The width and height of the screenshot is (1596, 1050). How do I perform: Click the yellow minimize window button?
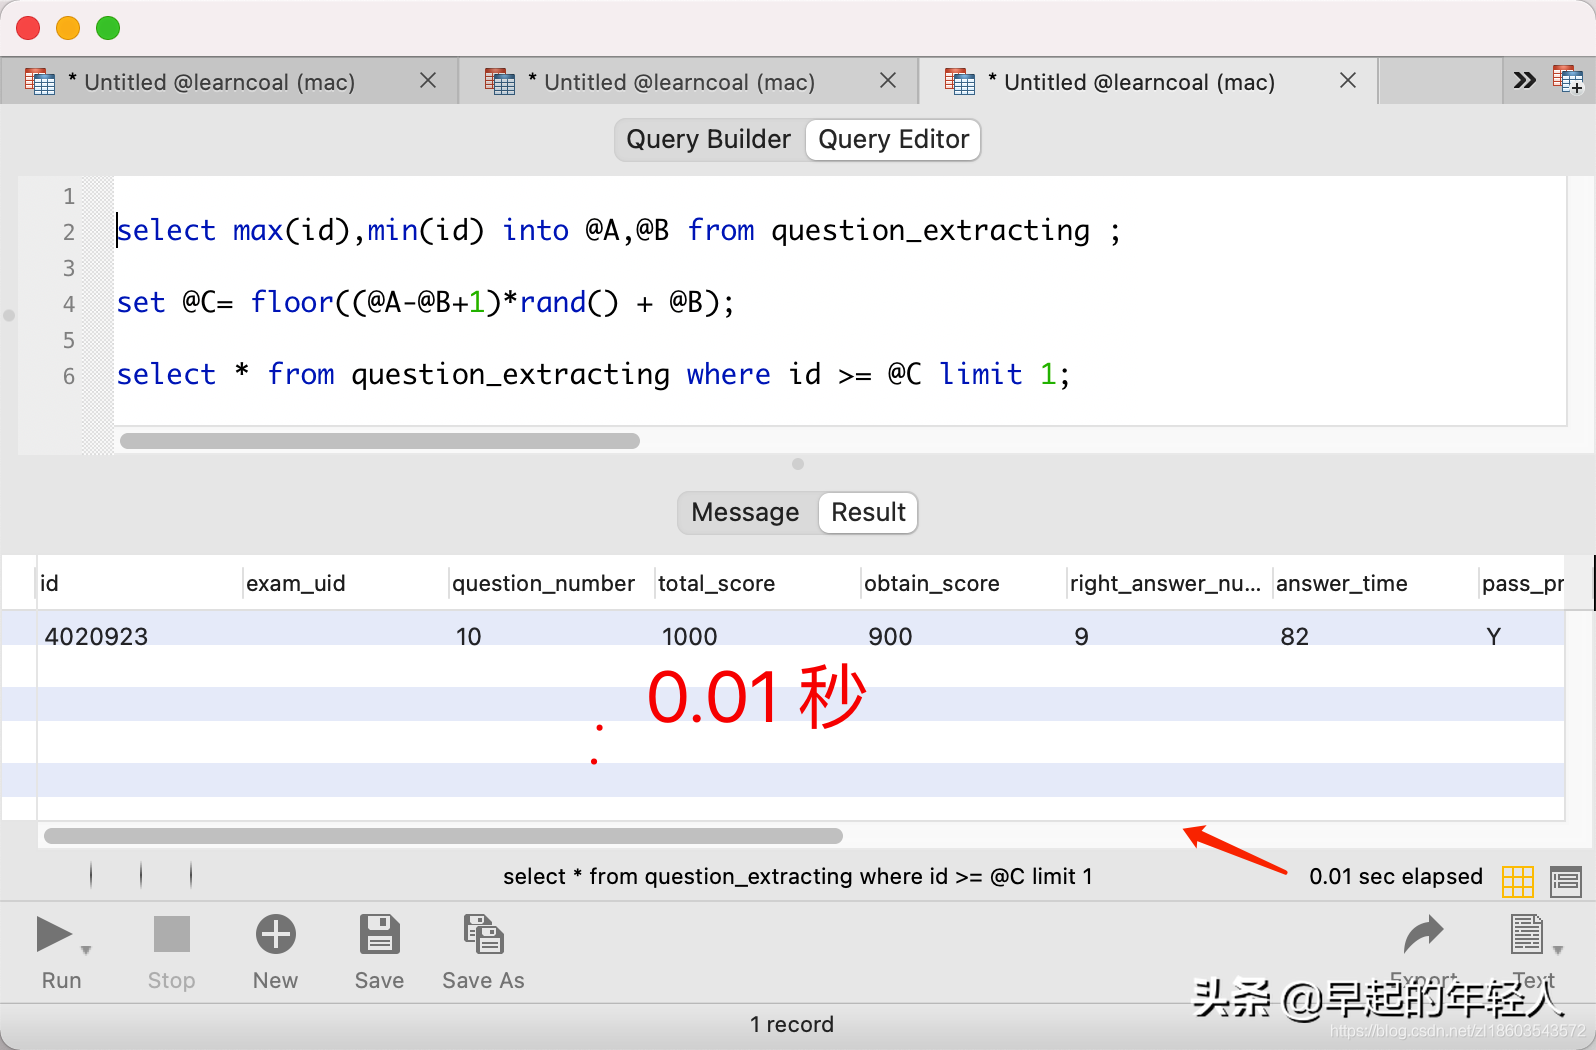click(68, 28)
